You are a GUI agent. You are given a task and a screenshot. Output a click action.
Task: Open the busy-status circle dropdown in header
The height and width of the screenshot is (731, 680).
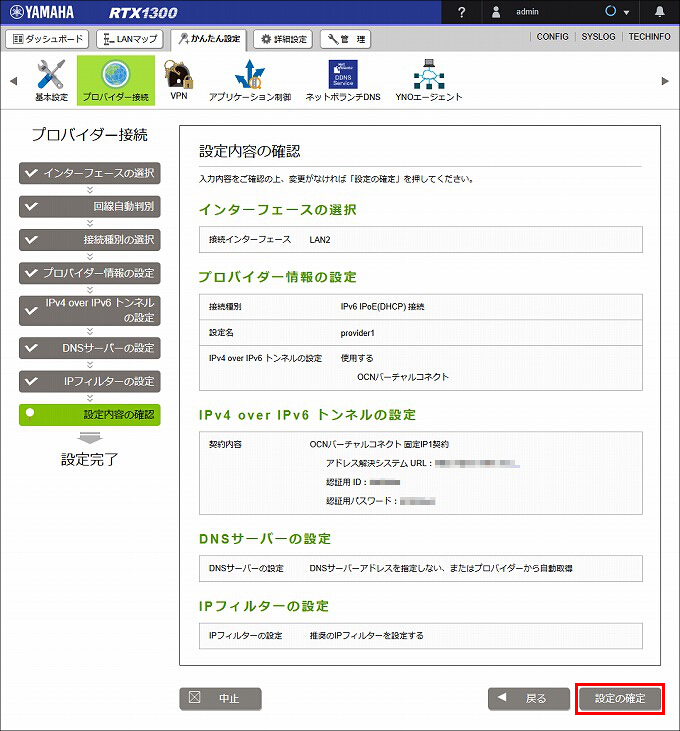click(x=617, y=12)
